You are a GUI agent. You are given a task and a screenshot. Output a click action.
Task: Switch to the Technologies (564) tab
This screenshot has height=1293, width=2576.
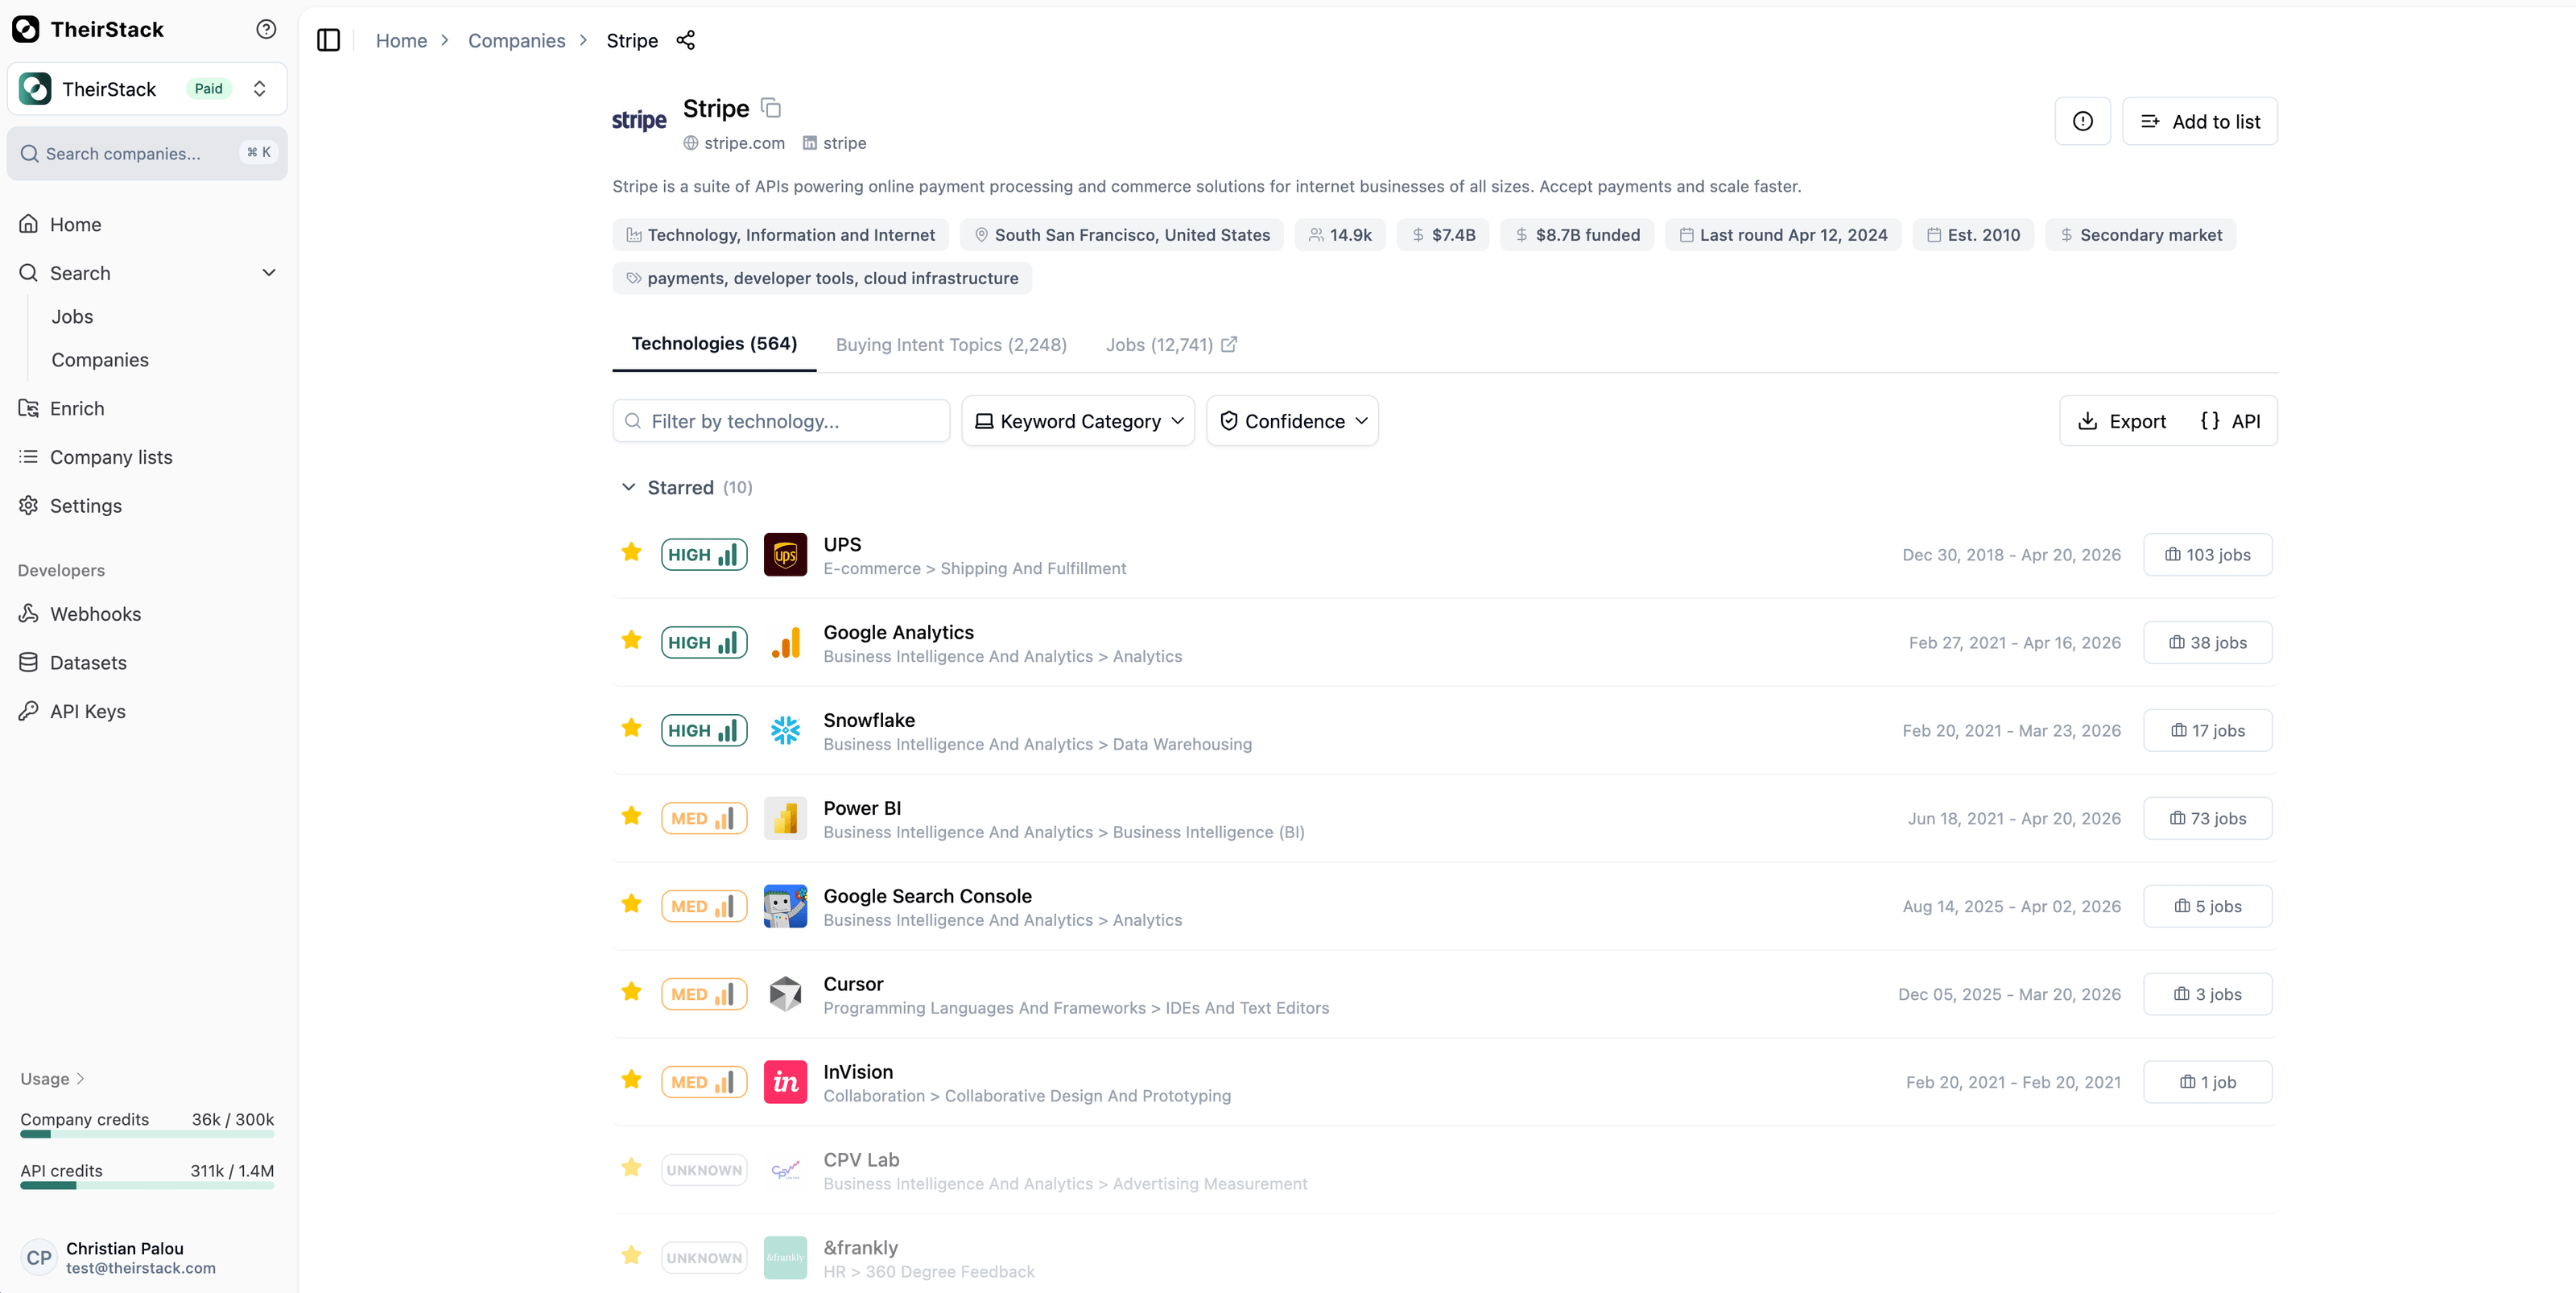click(x=714, y=344)
